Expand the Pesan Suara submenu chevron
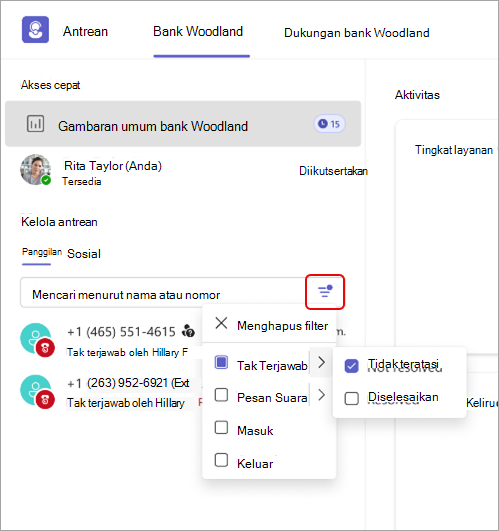This screenshot has height=531, width=499. pyautogui.click(x=321, y=395)
